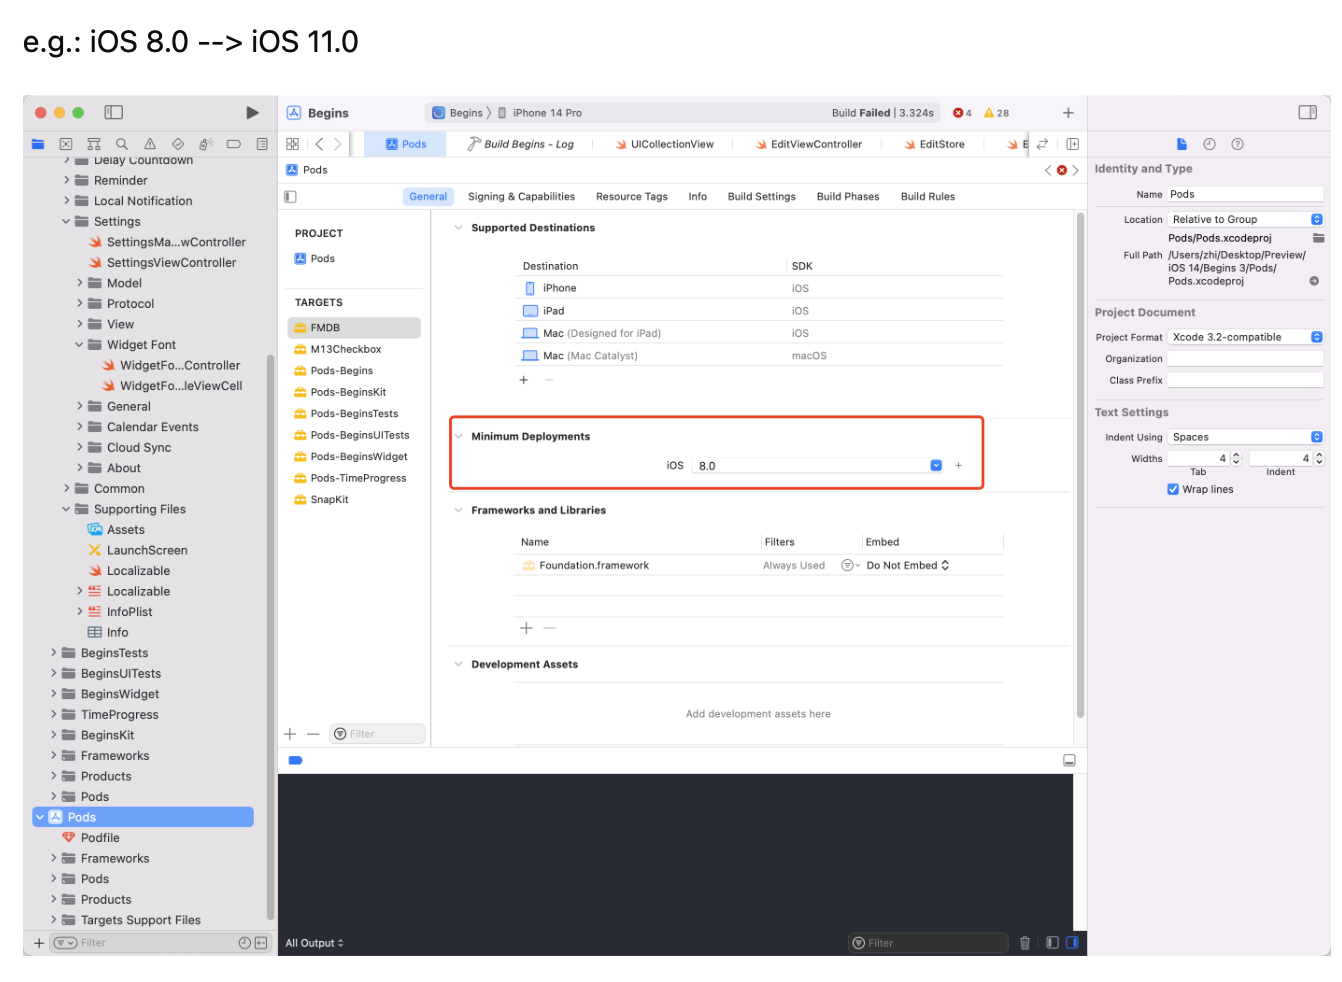Screen dimensions: 1342x982
Task: Select the History inspector clock icon
Action: (x=1209, y=144)
